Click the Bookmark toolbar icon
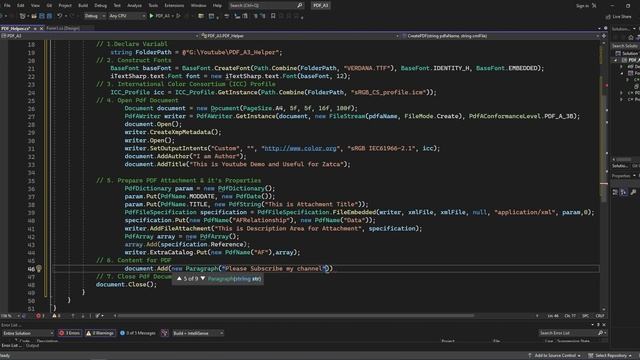This screenshot has height=360, width=640. [x=273, y=16]
